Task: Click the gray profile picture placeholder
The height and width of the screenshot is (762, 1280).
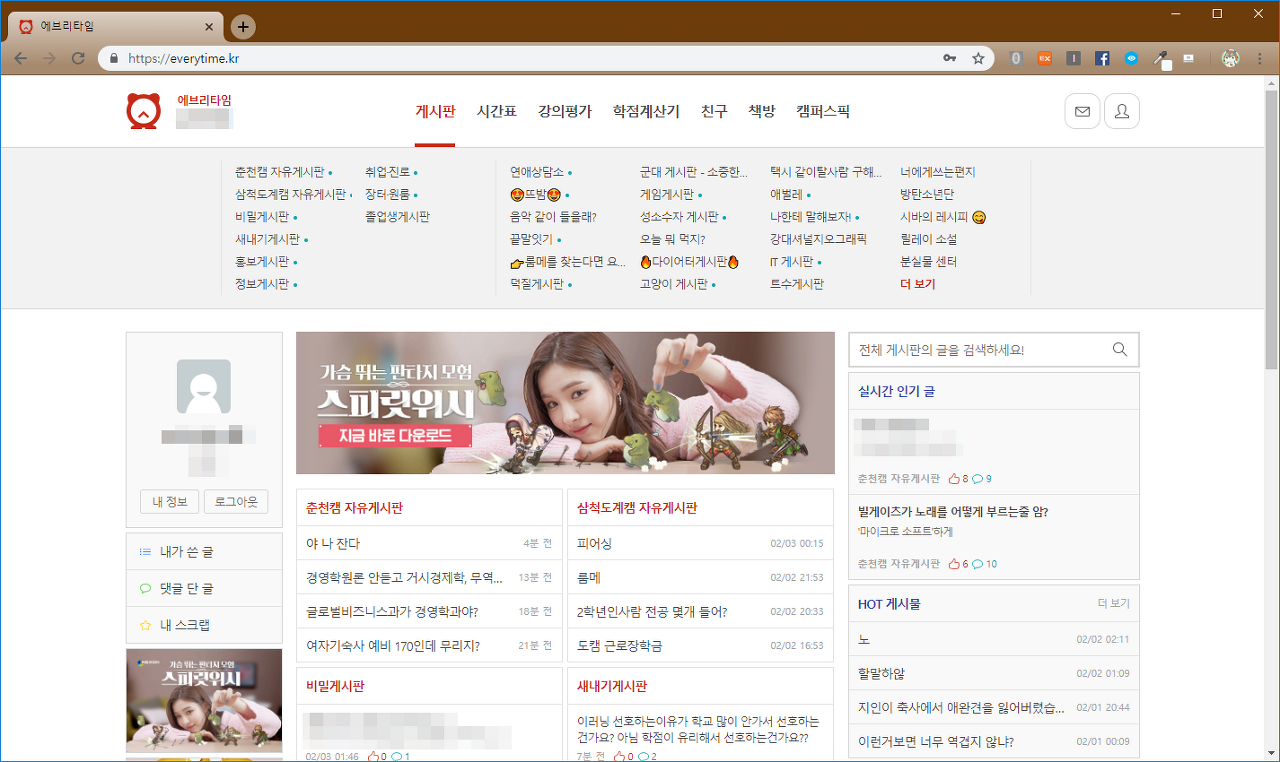Action: coord(204,386)
